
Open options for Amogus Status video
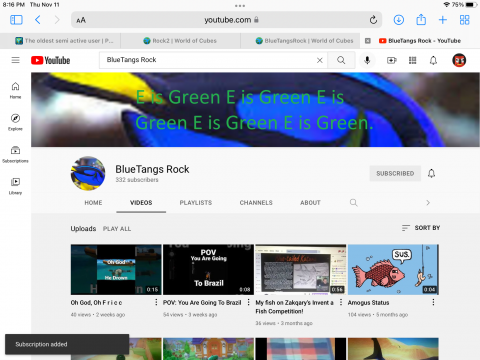point(433,302)
